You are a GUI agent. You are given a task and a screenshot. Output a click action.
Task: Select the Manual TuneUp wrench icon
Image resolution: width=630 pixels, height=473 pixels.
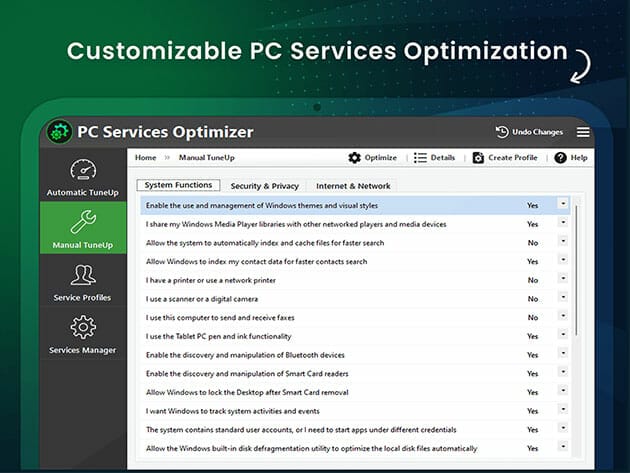click(x=82, y=222)
